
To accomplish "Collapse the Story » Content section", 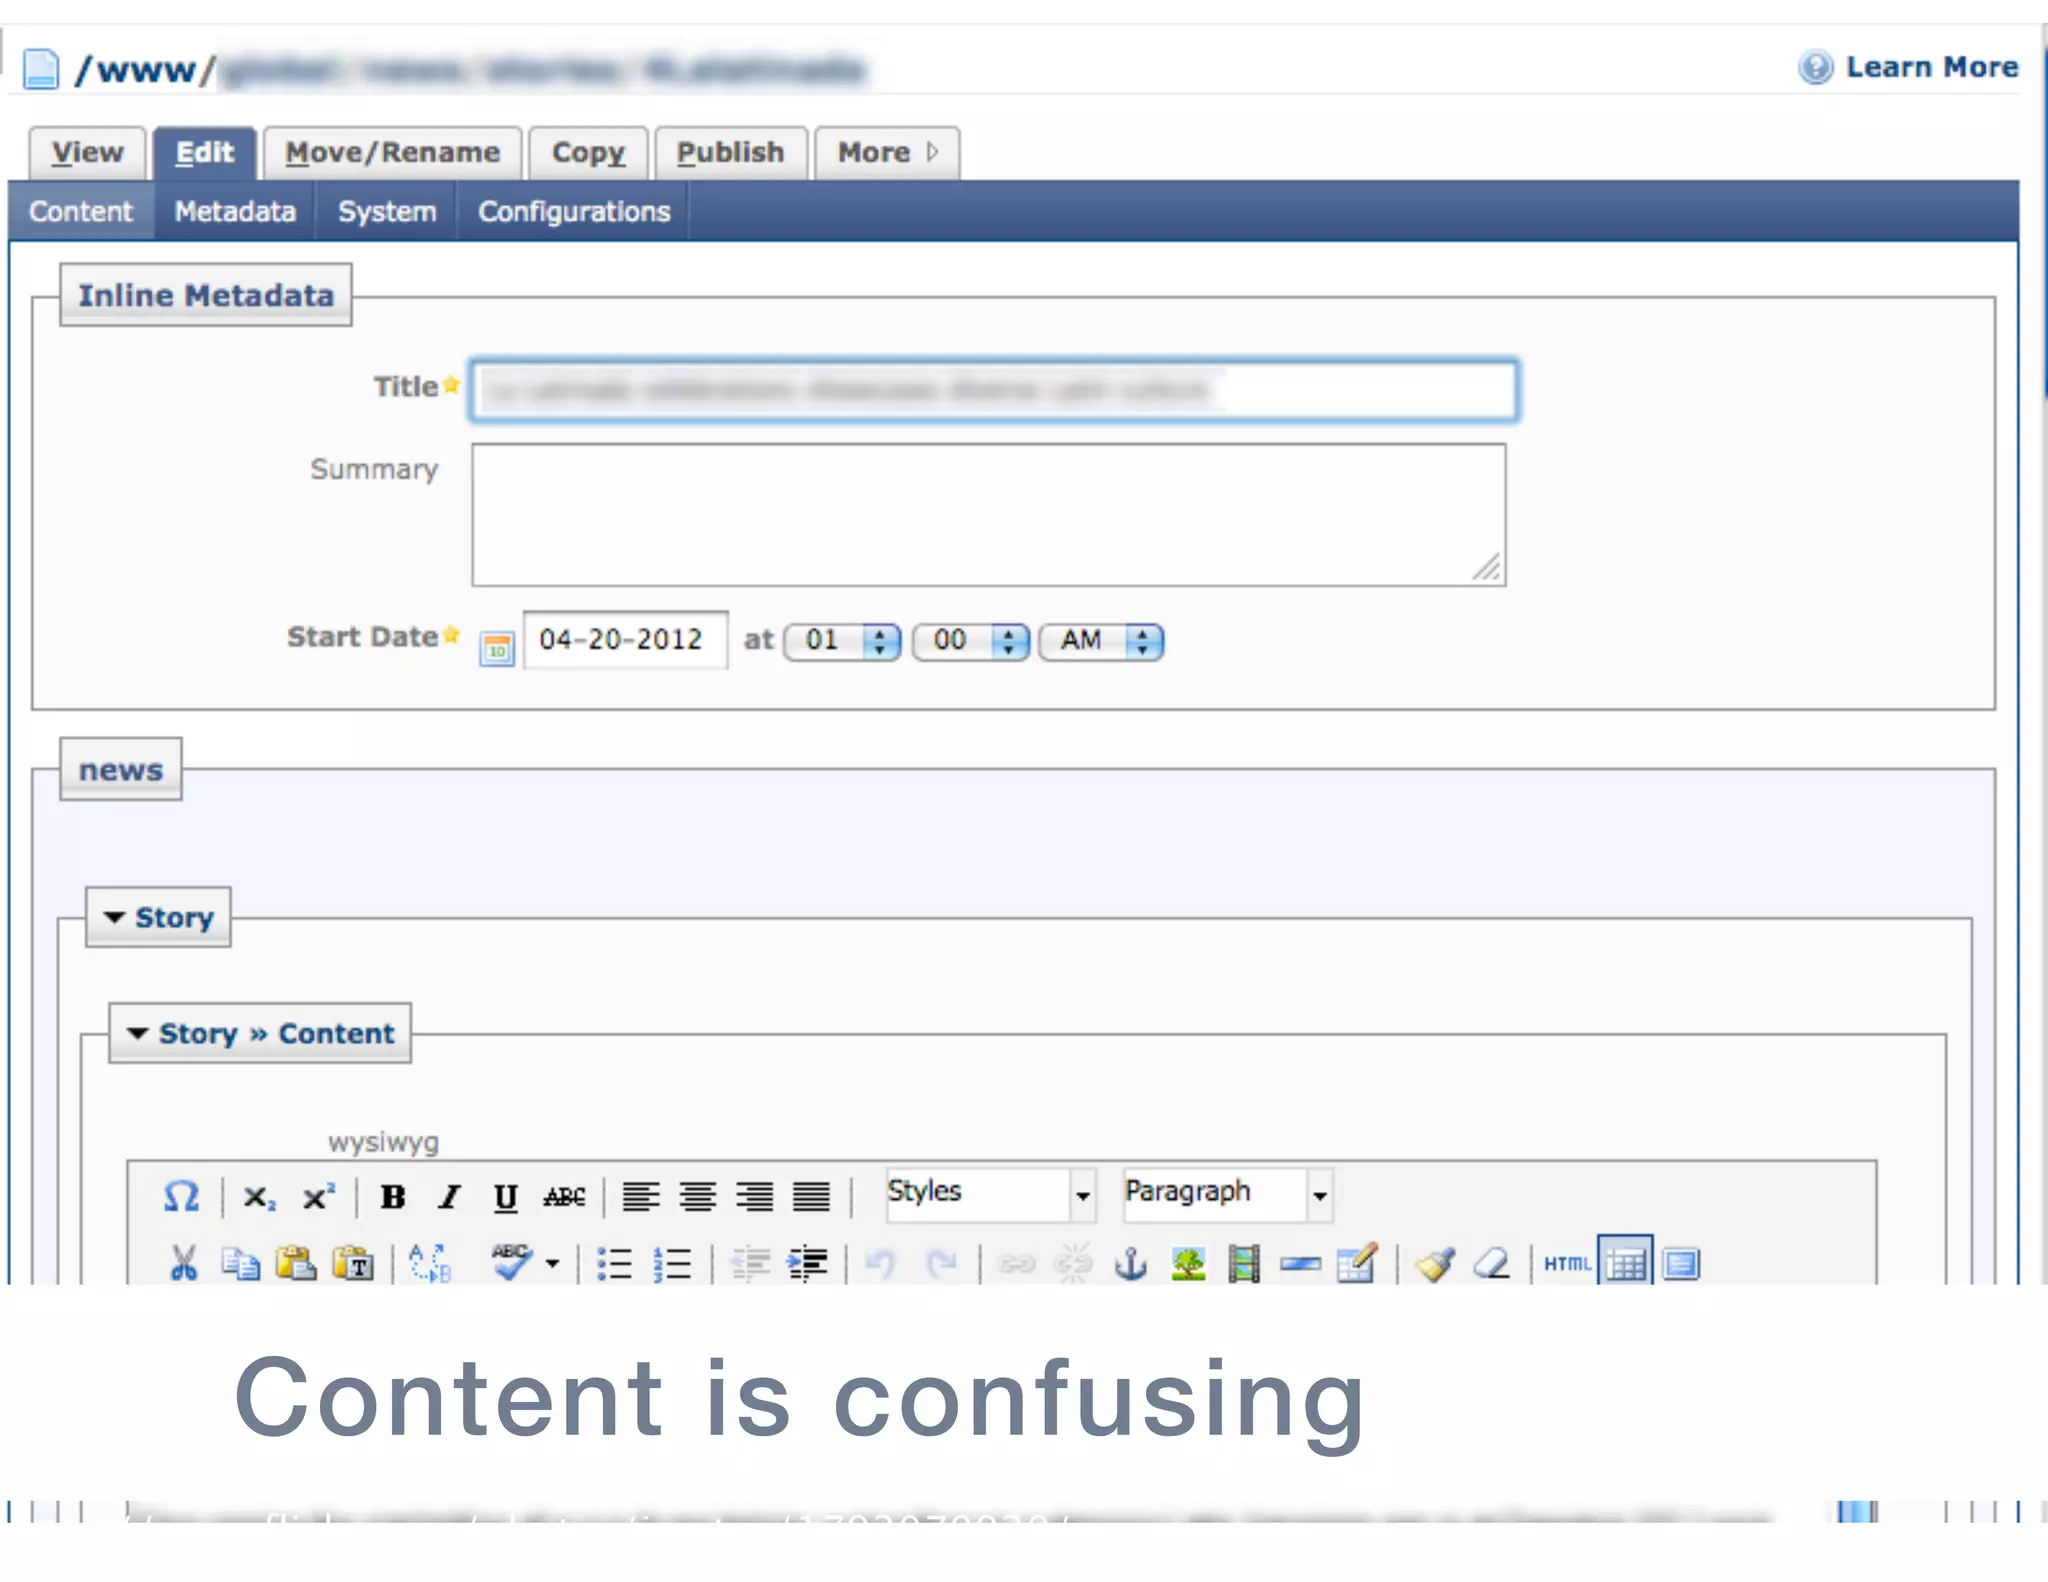I will [260, 1033].
